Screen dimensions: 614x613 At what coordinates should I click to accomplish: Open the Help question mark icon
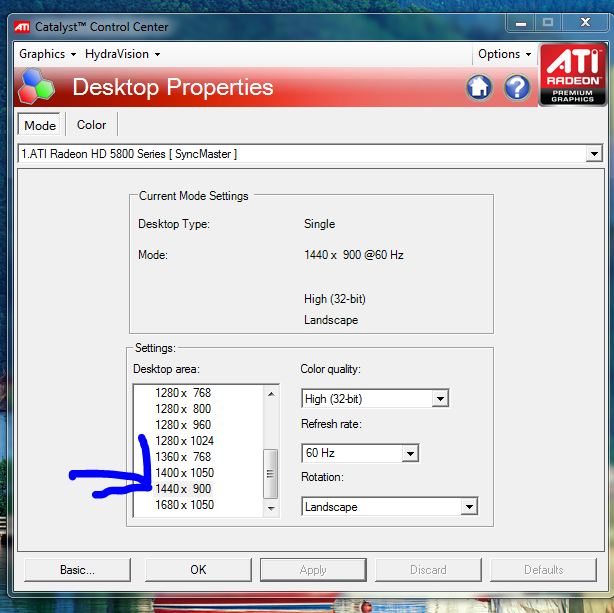[x=517, y=87]
